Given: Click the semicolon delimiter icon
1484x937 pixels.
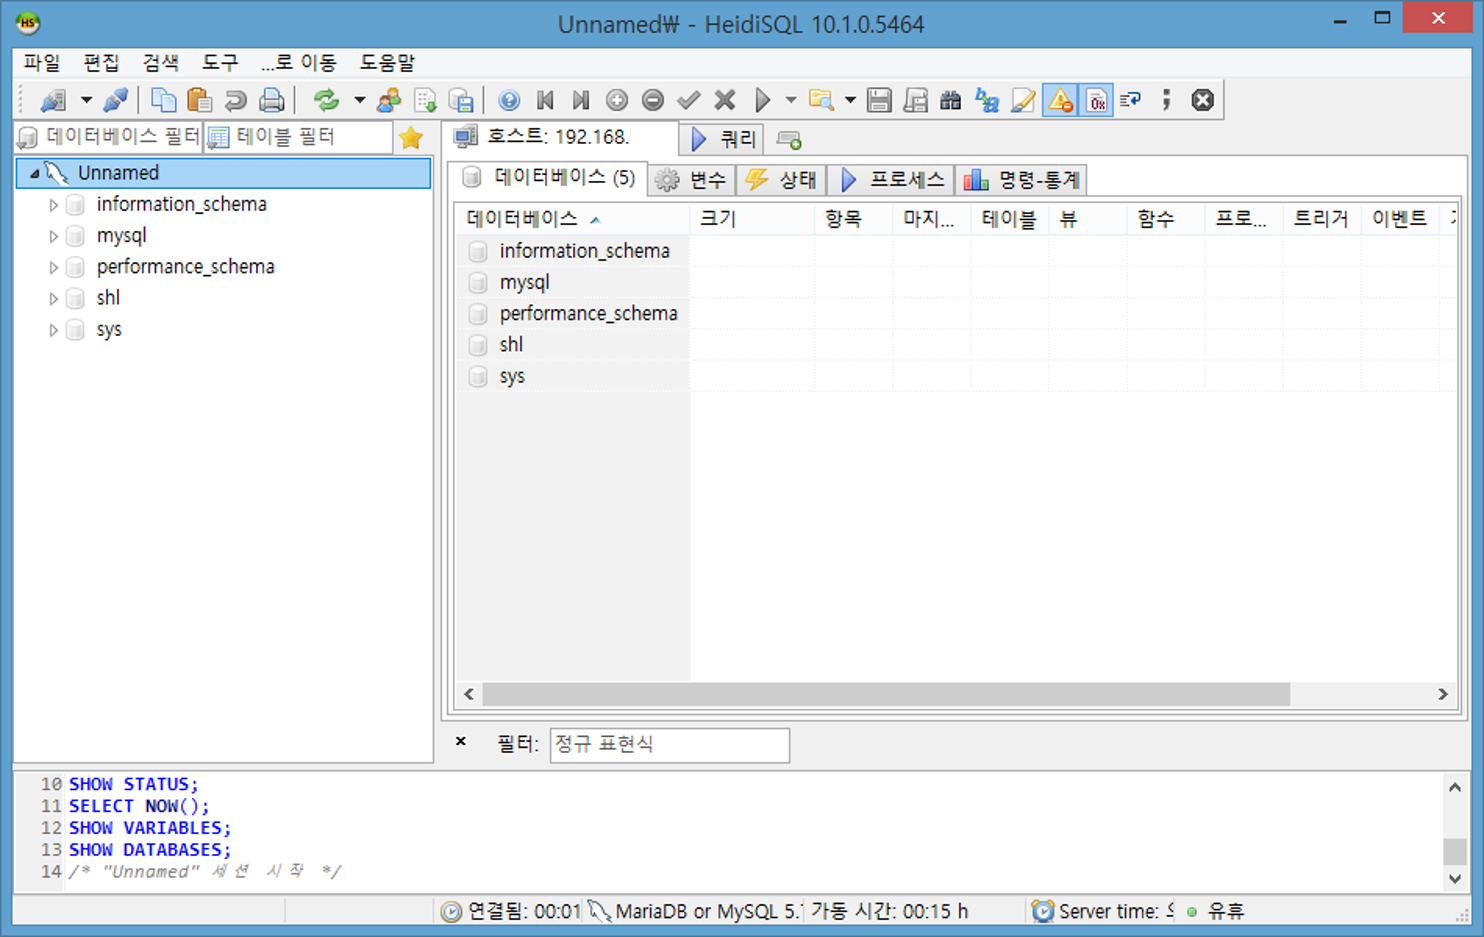Looking at the screenshot, I should [1166, 100].
